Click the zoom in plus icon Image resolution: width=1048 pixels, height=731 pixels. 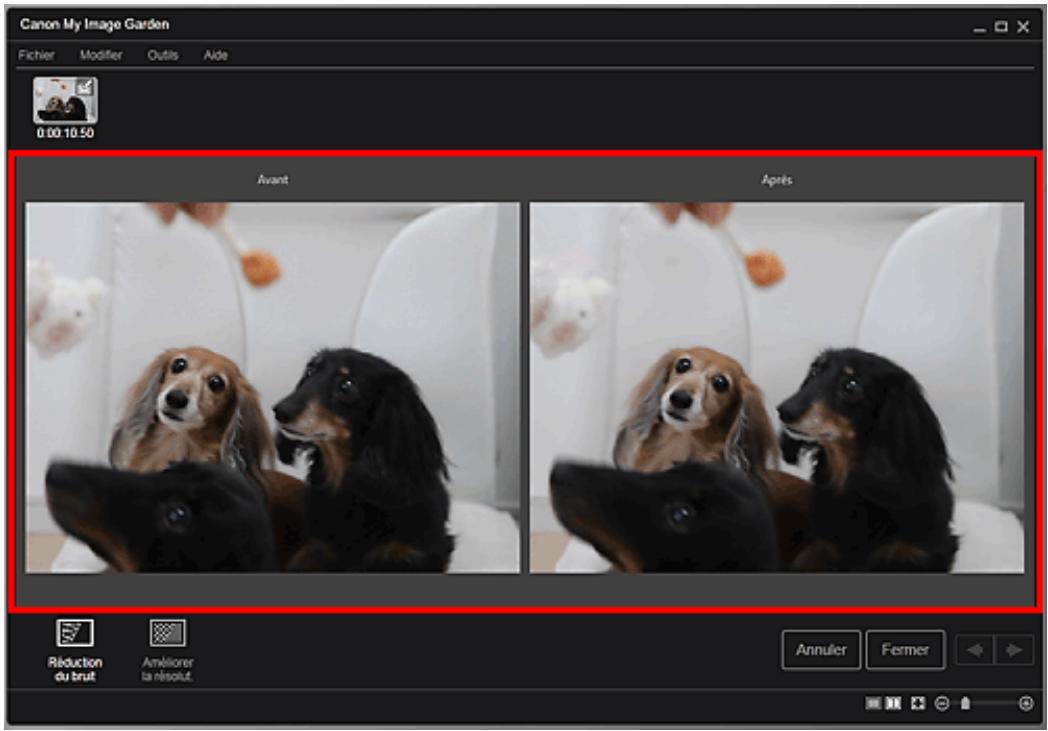pos(1025,704)
